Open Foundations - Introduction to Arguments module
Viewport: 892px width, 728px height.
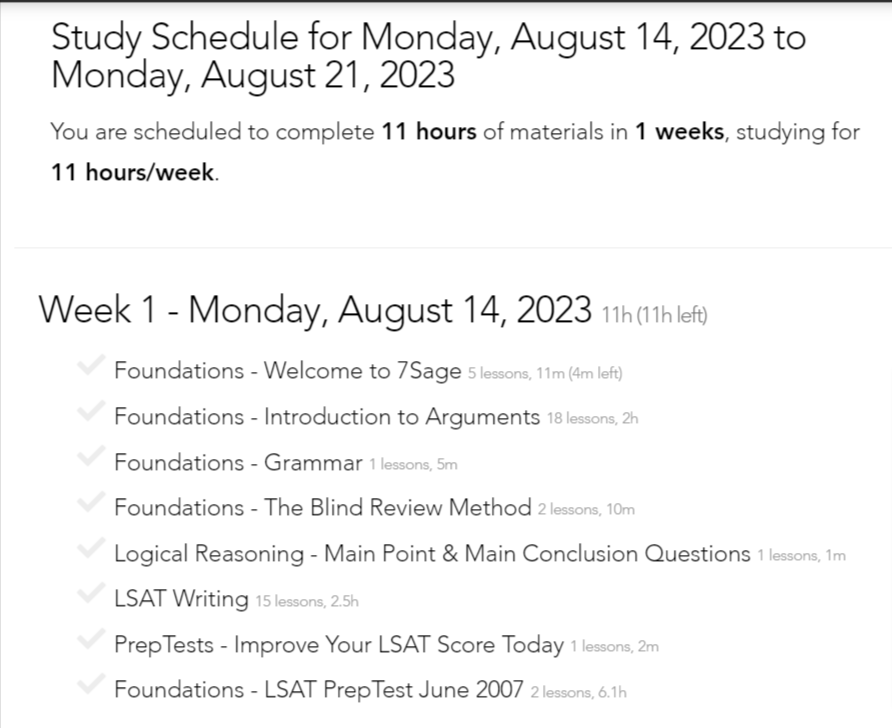click(326, 417)
